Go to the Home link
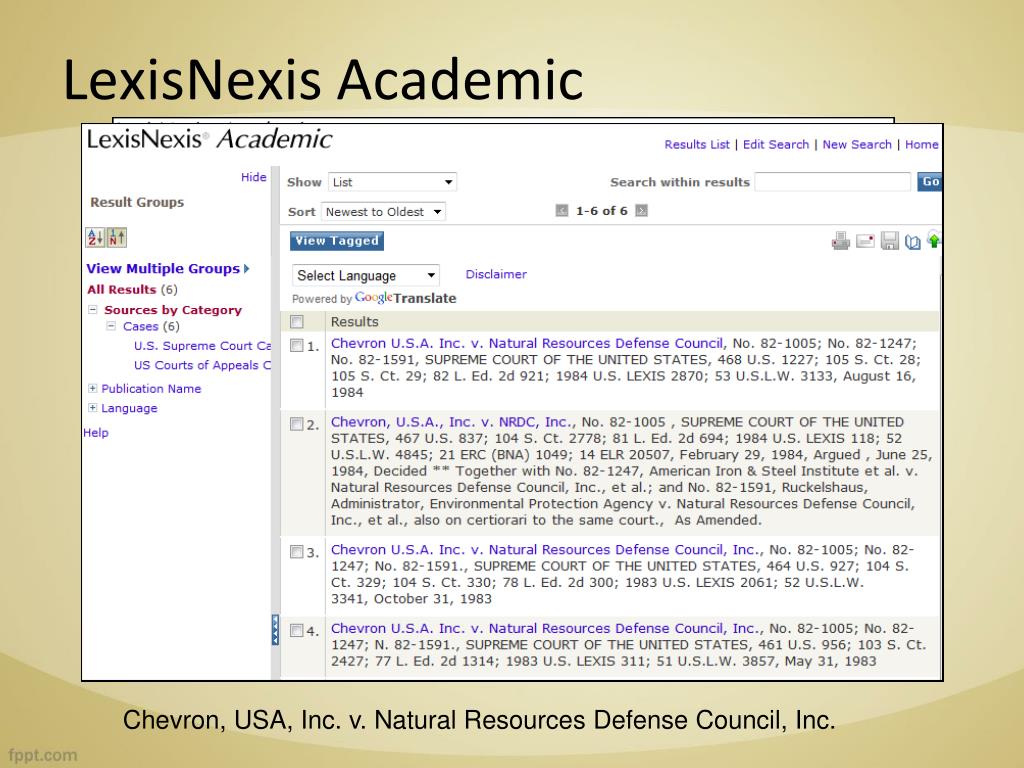 (x=921, y=144)
